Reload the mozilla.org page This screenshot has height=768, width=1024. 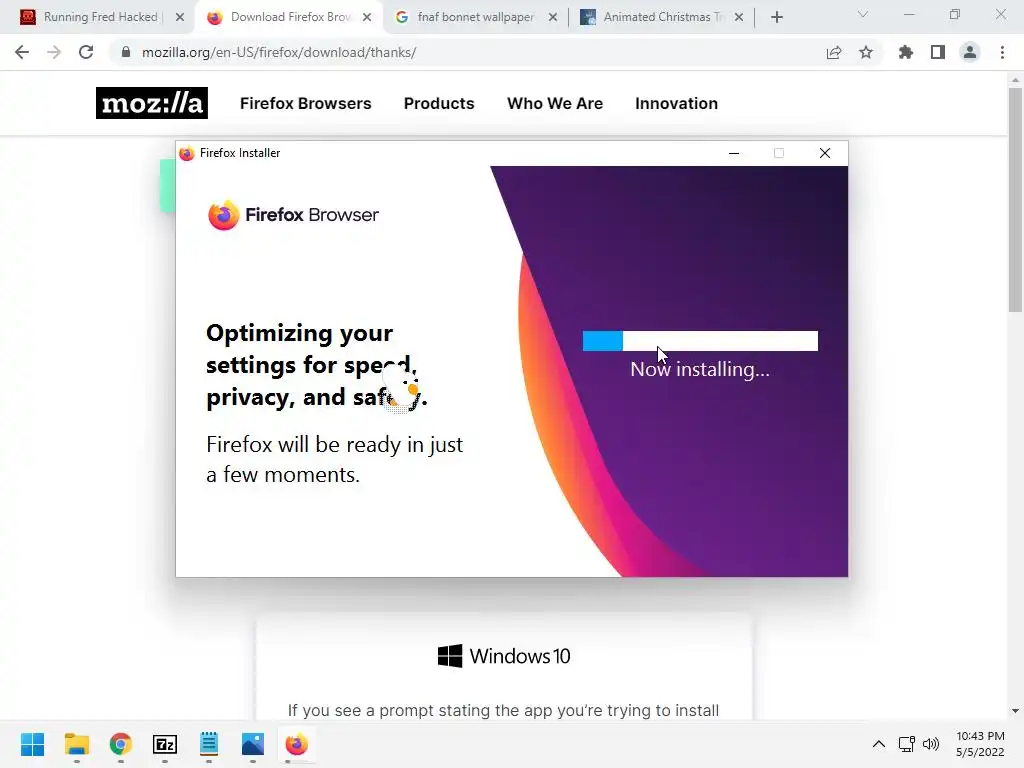pos(86,52)
